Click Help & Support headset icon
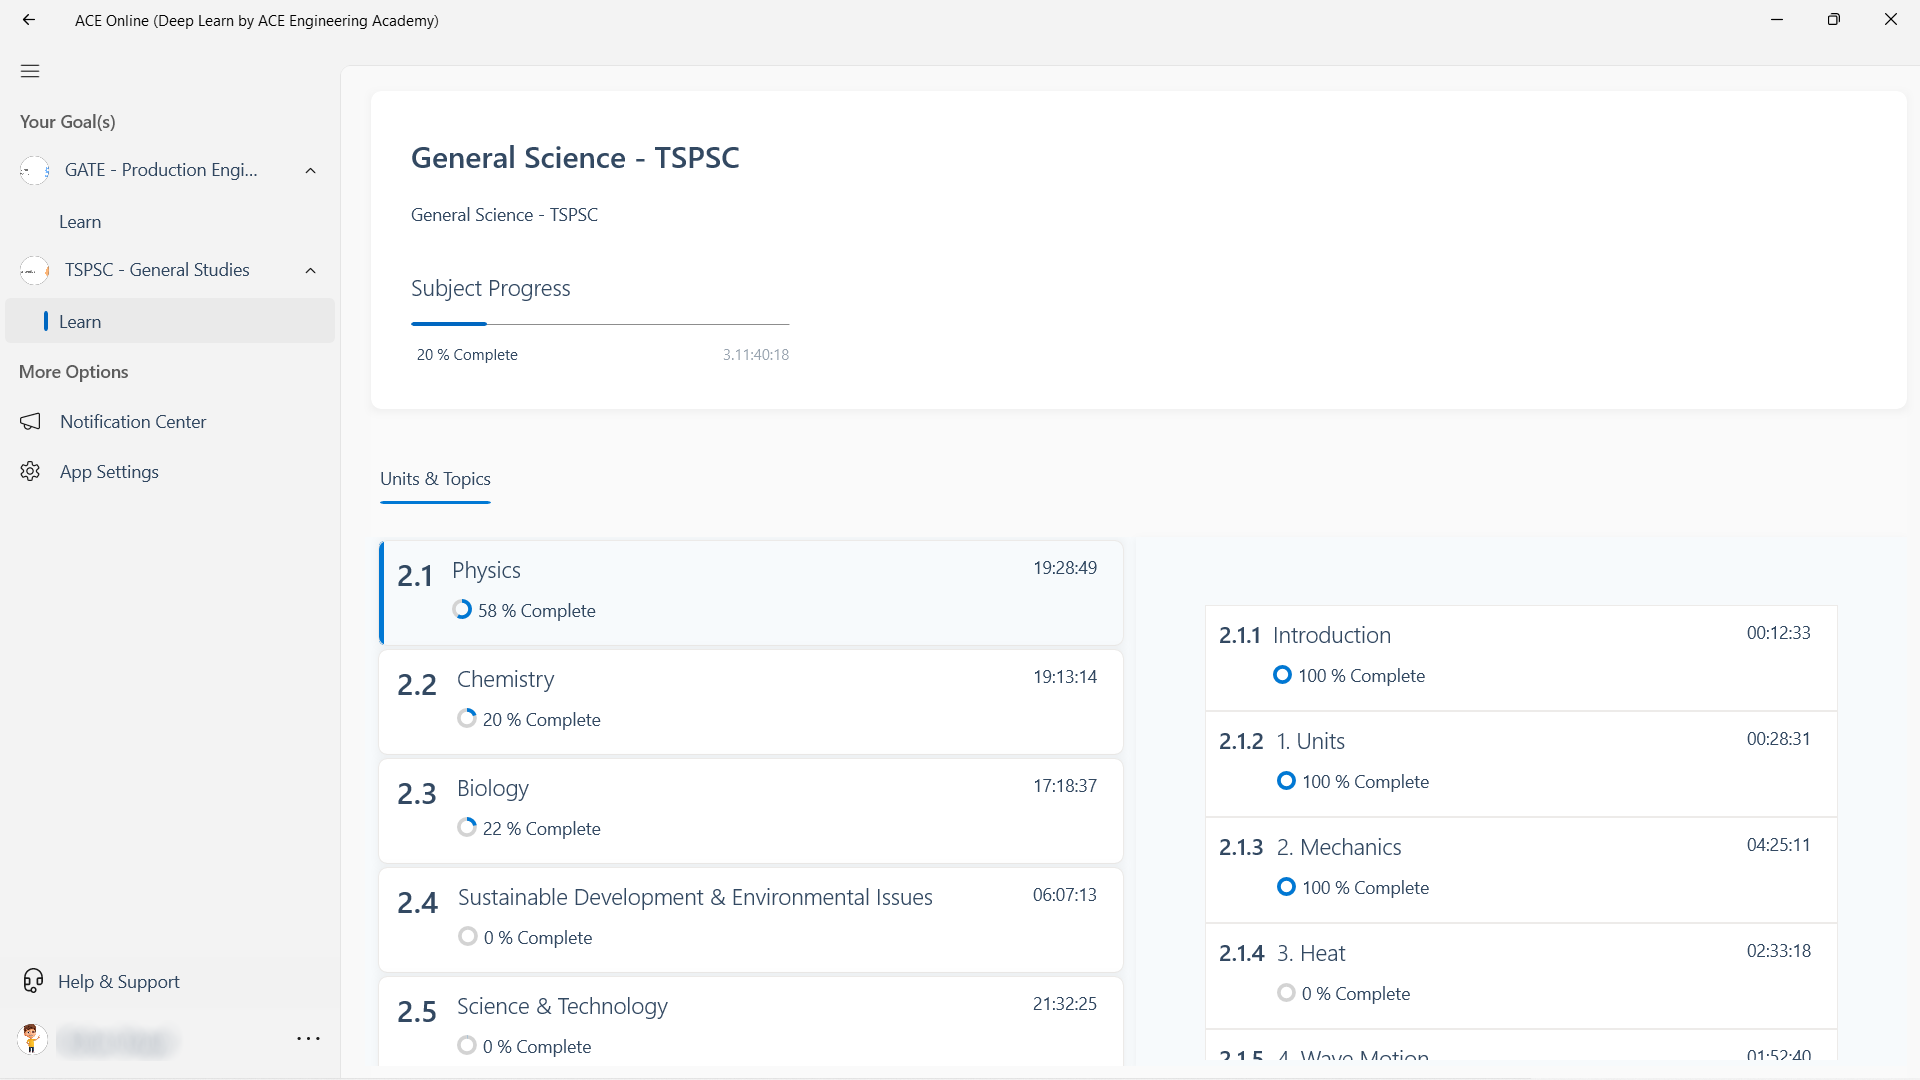1920x1080 pixels. tap(33, 981)
